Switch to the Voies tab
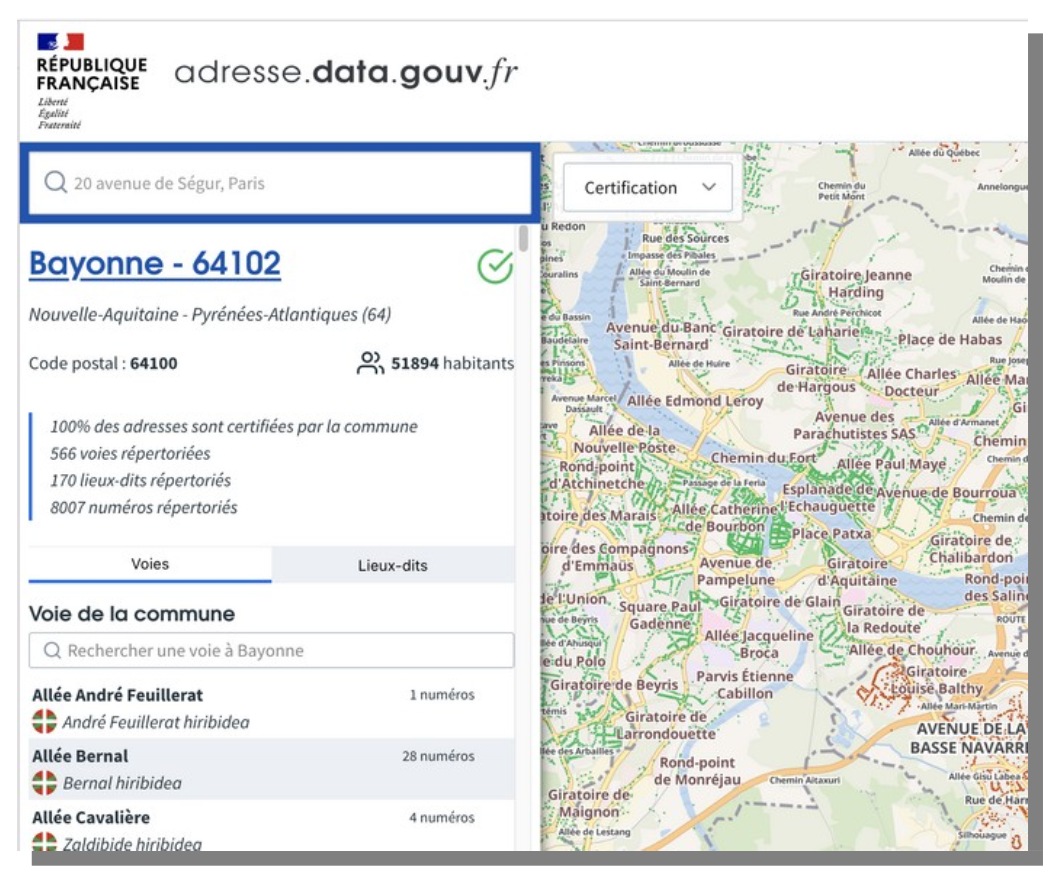 coord(150,564)
